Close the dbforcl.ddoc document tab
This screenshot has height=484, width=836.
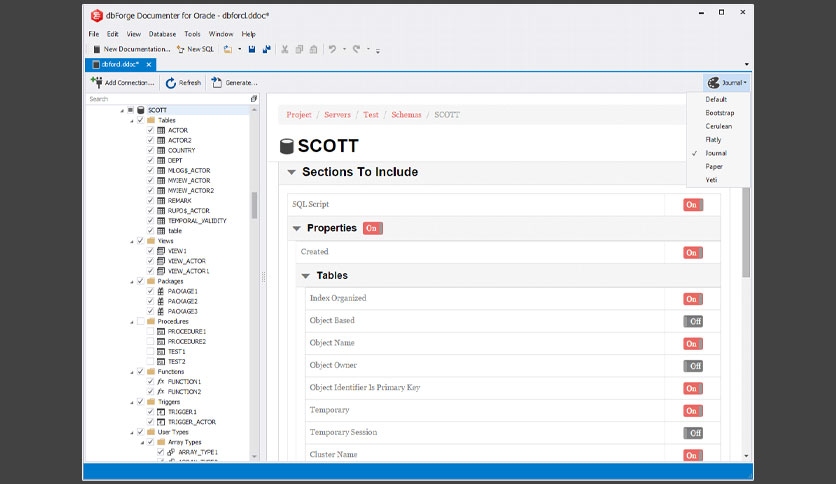tap(149, 64)
